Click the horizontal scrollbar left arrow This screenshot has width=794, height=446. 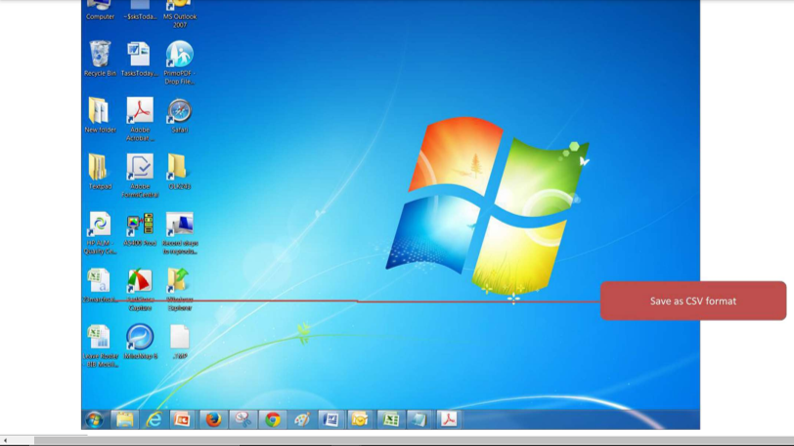pos(5,441)
